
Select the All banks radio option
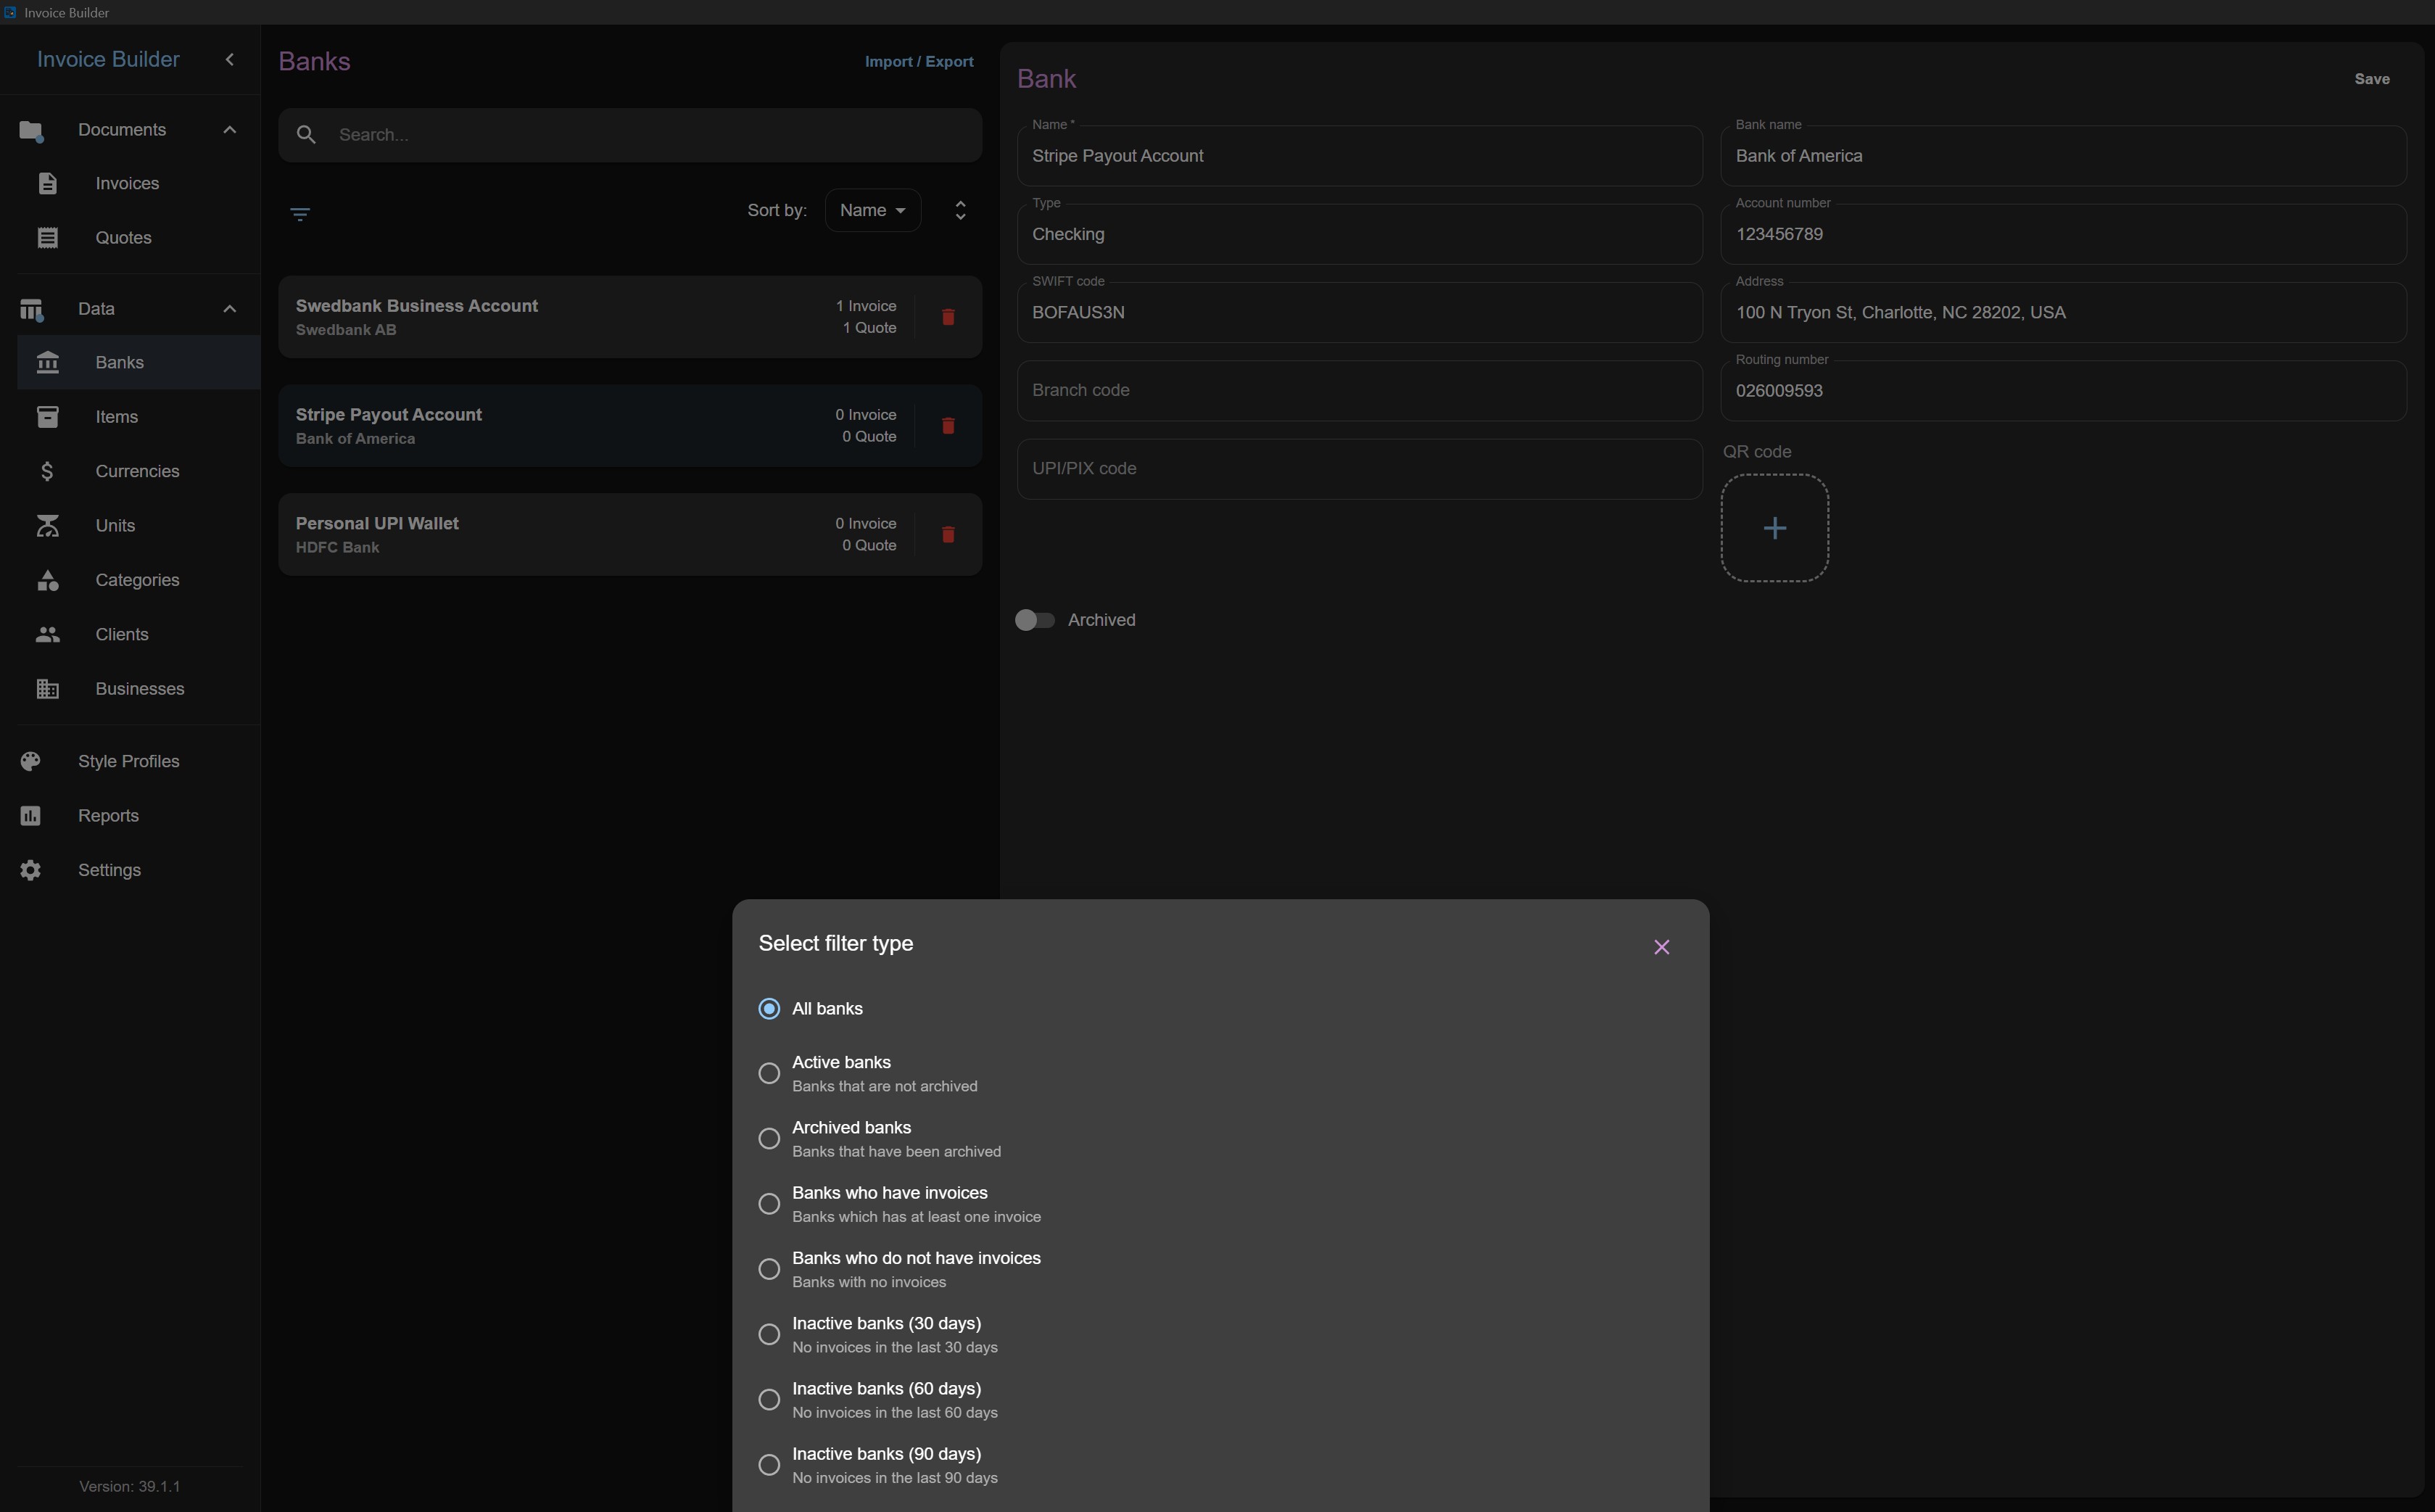(769, 1009)
